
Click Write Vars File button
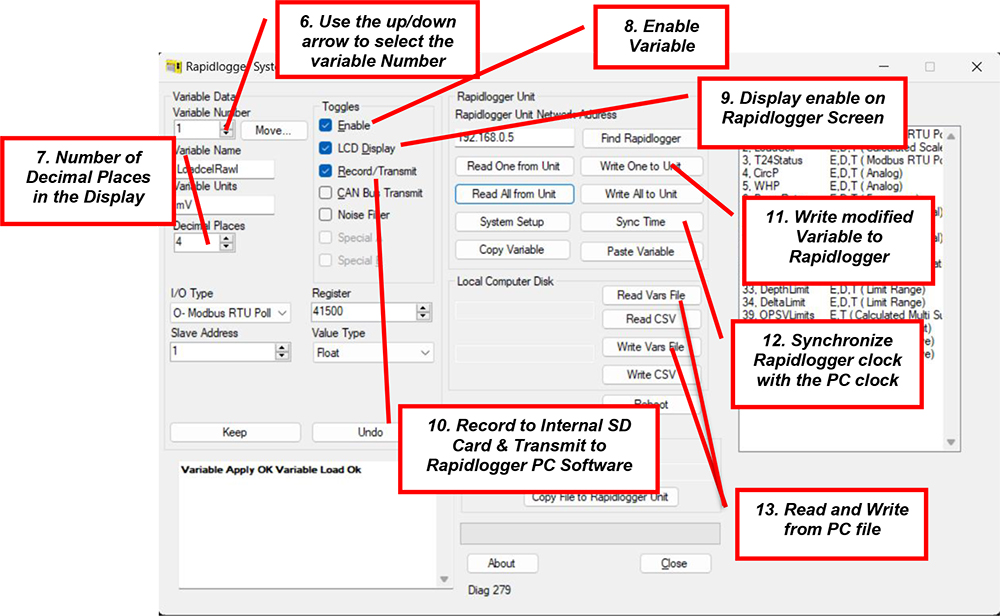(651, 347)
